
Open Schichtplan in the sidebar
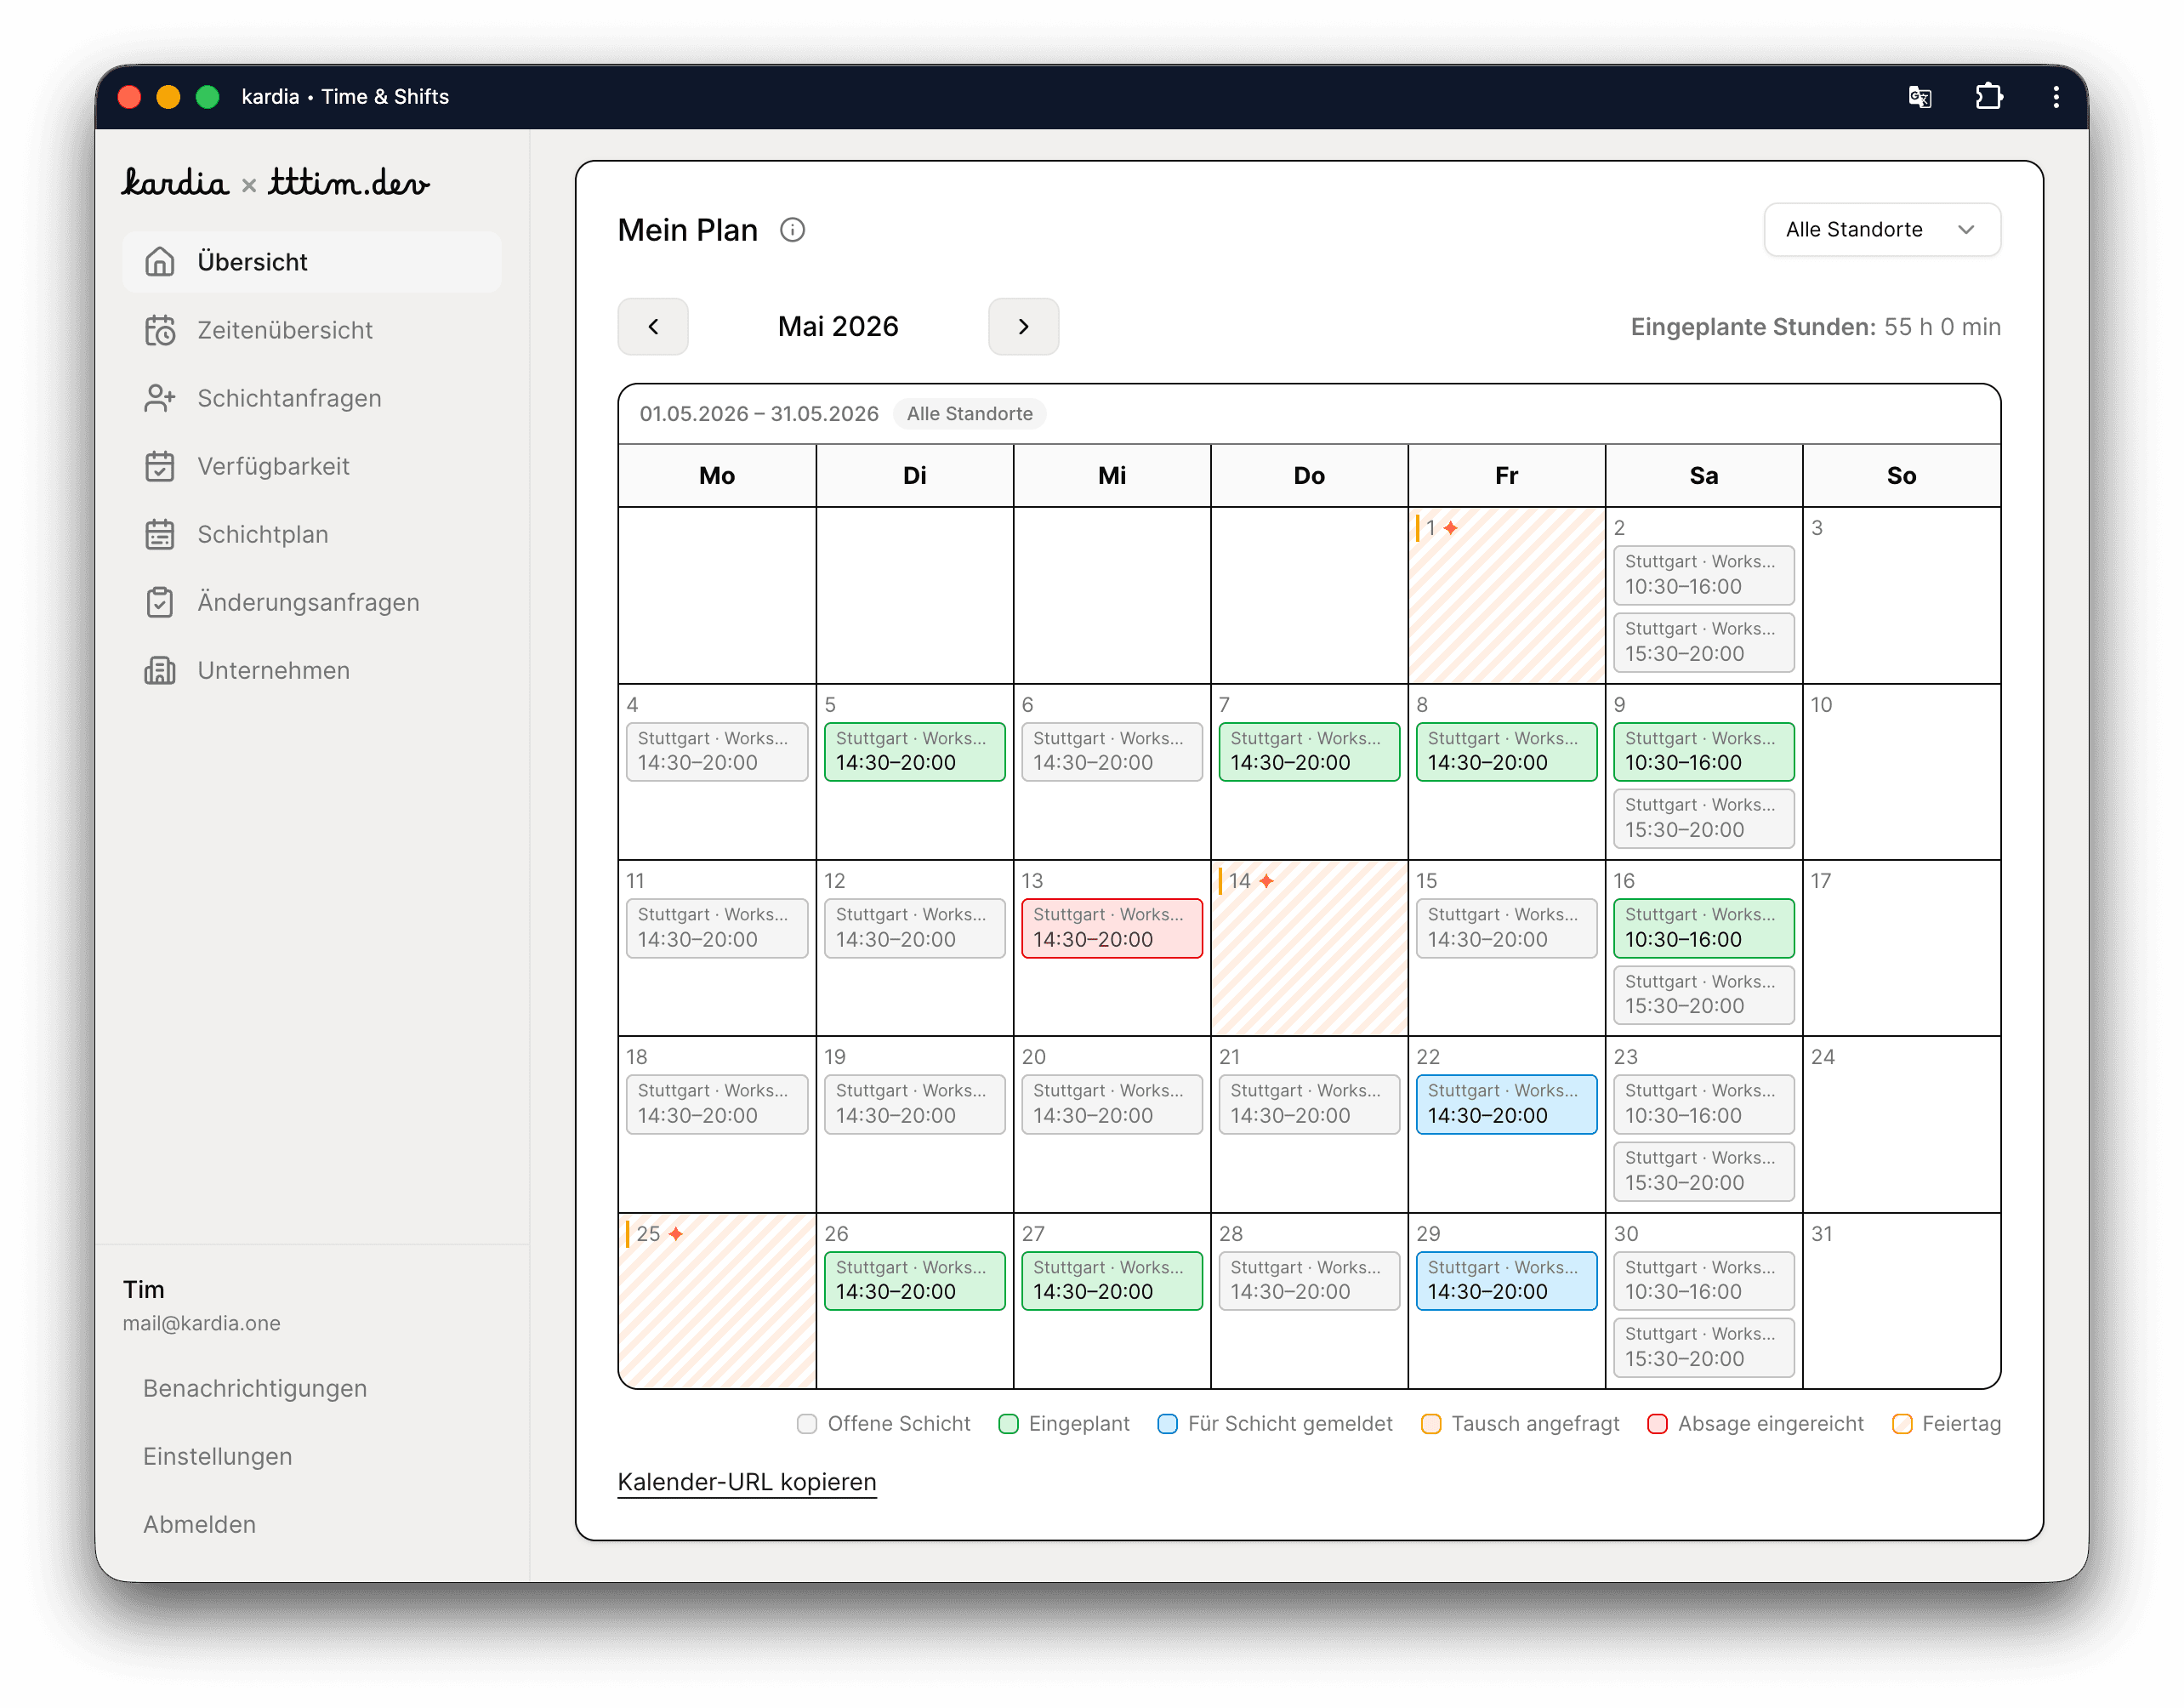click(312, 534)
